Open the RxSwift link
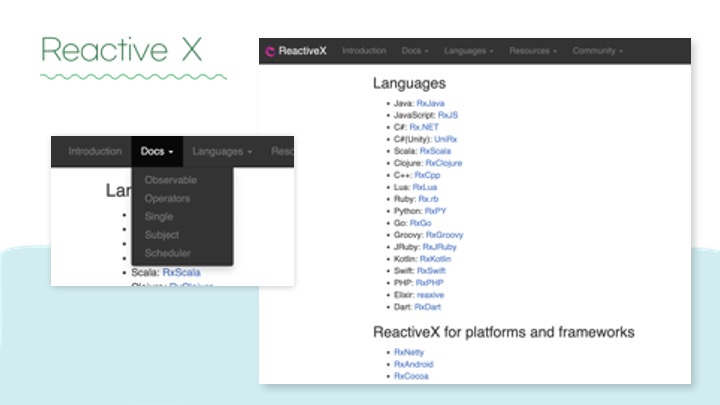 (431, 270)
